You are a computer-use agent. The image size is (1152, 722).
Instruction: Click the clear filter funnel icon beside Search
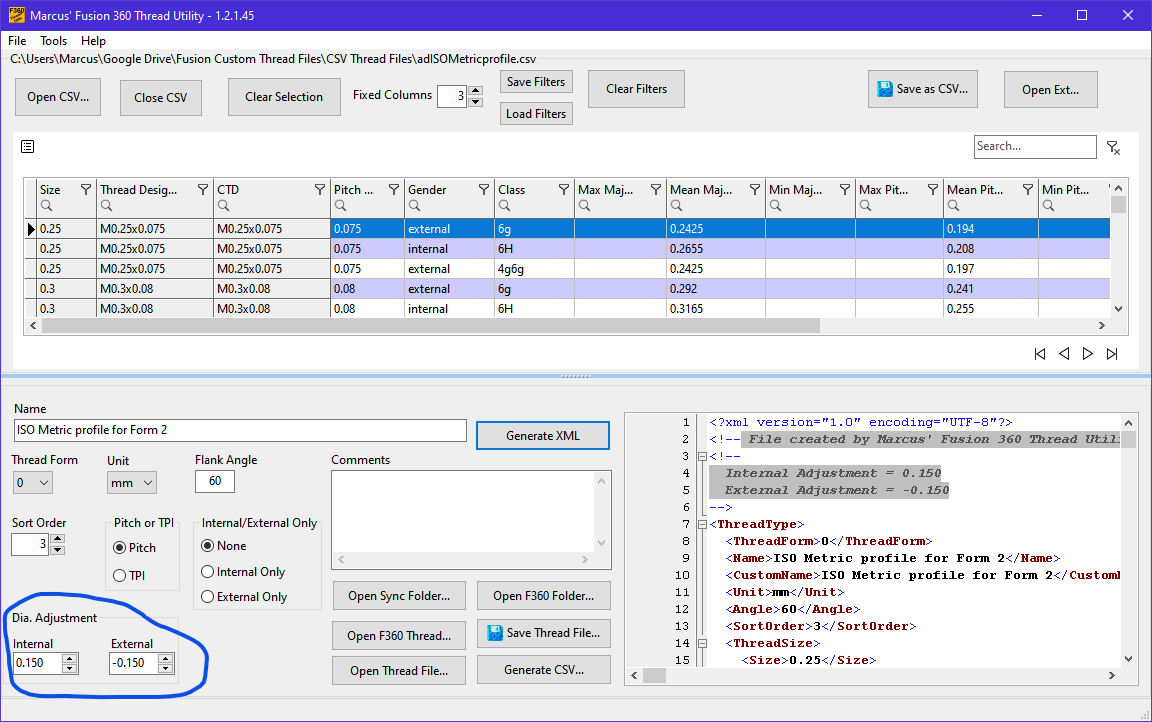(x=1113, y=148)
